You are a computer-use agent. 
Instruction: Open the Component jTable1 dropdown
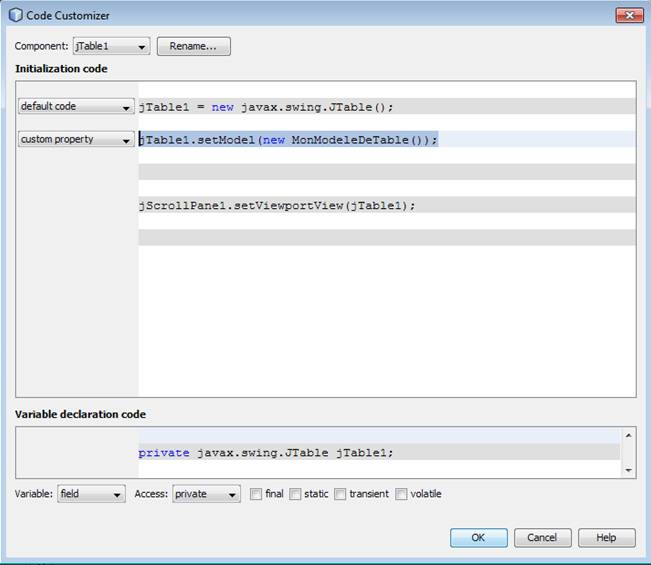(111, 46)
